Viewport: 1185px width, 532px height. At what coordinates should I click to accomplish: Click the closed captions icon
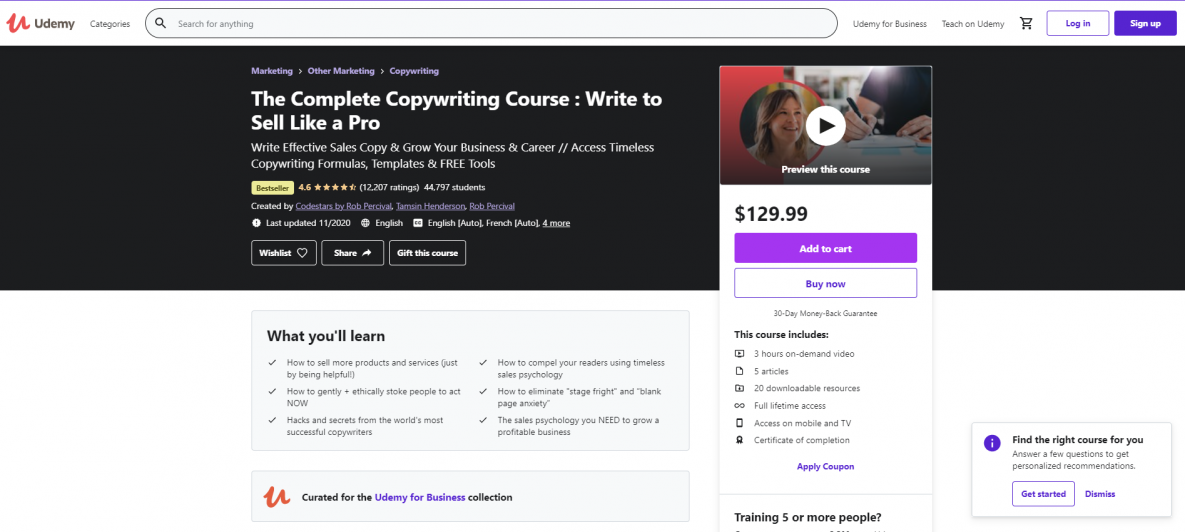click(418, 223)
